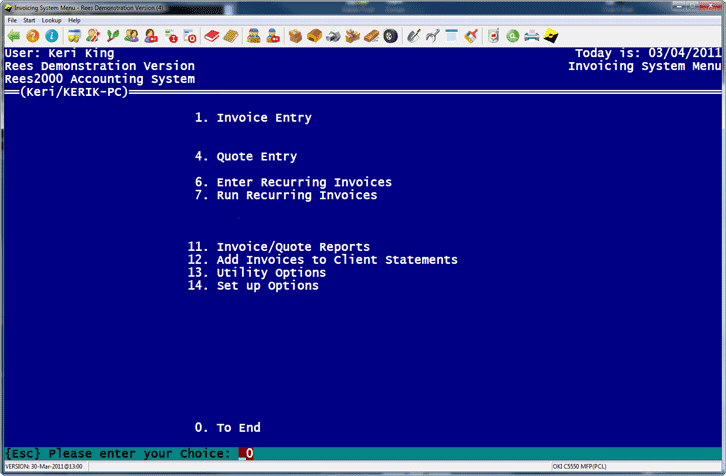The width and height of the screenshot is (726, 476).
Task: Select the Quote Entry option
Action: pos(256,157)
